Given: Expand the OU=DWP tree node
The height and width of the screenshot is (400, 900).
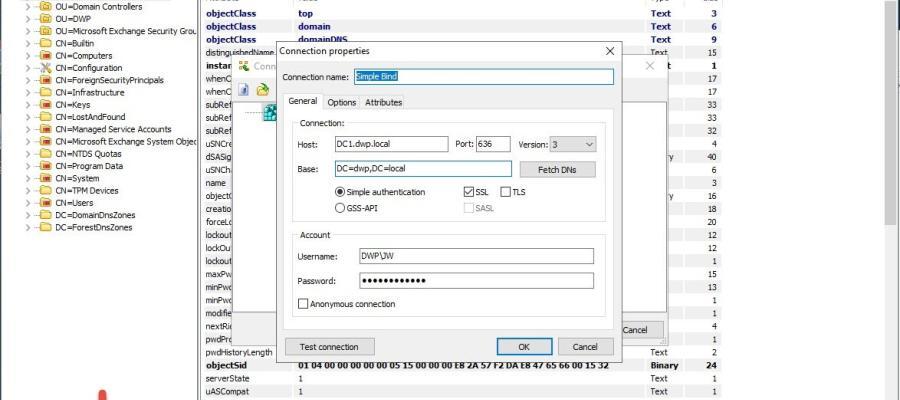Looking at the screenshot, I should coord(28,19).
